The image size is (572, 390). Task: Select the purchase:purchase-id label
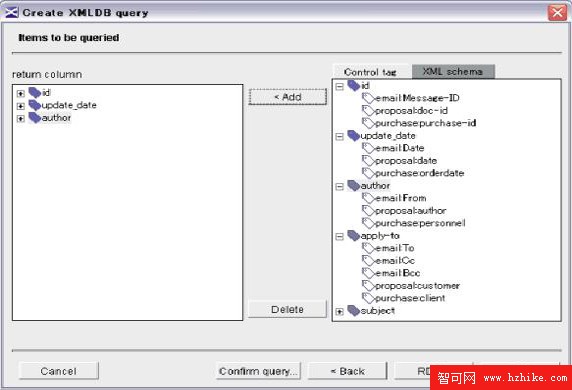coord(425,123)
